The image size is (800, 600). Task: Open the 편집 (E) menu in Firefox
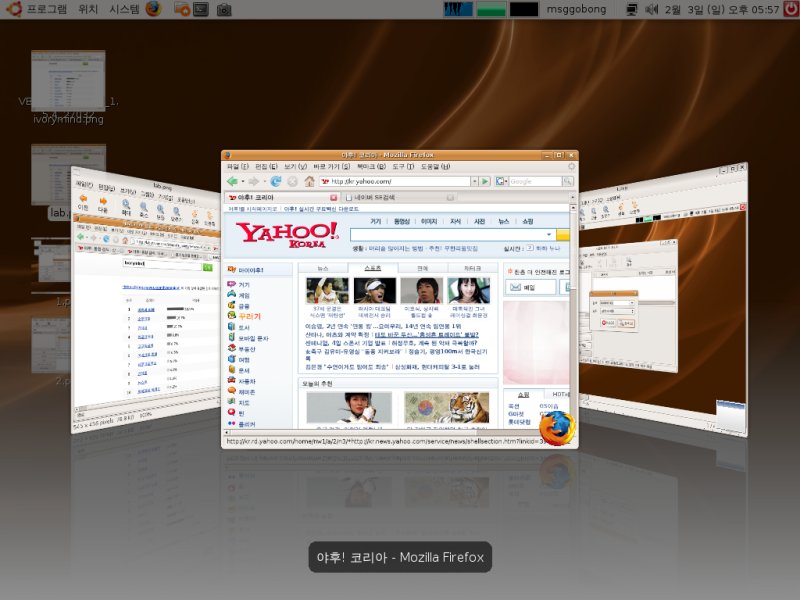(x=266, y=166)
